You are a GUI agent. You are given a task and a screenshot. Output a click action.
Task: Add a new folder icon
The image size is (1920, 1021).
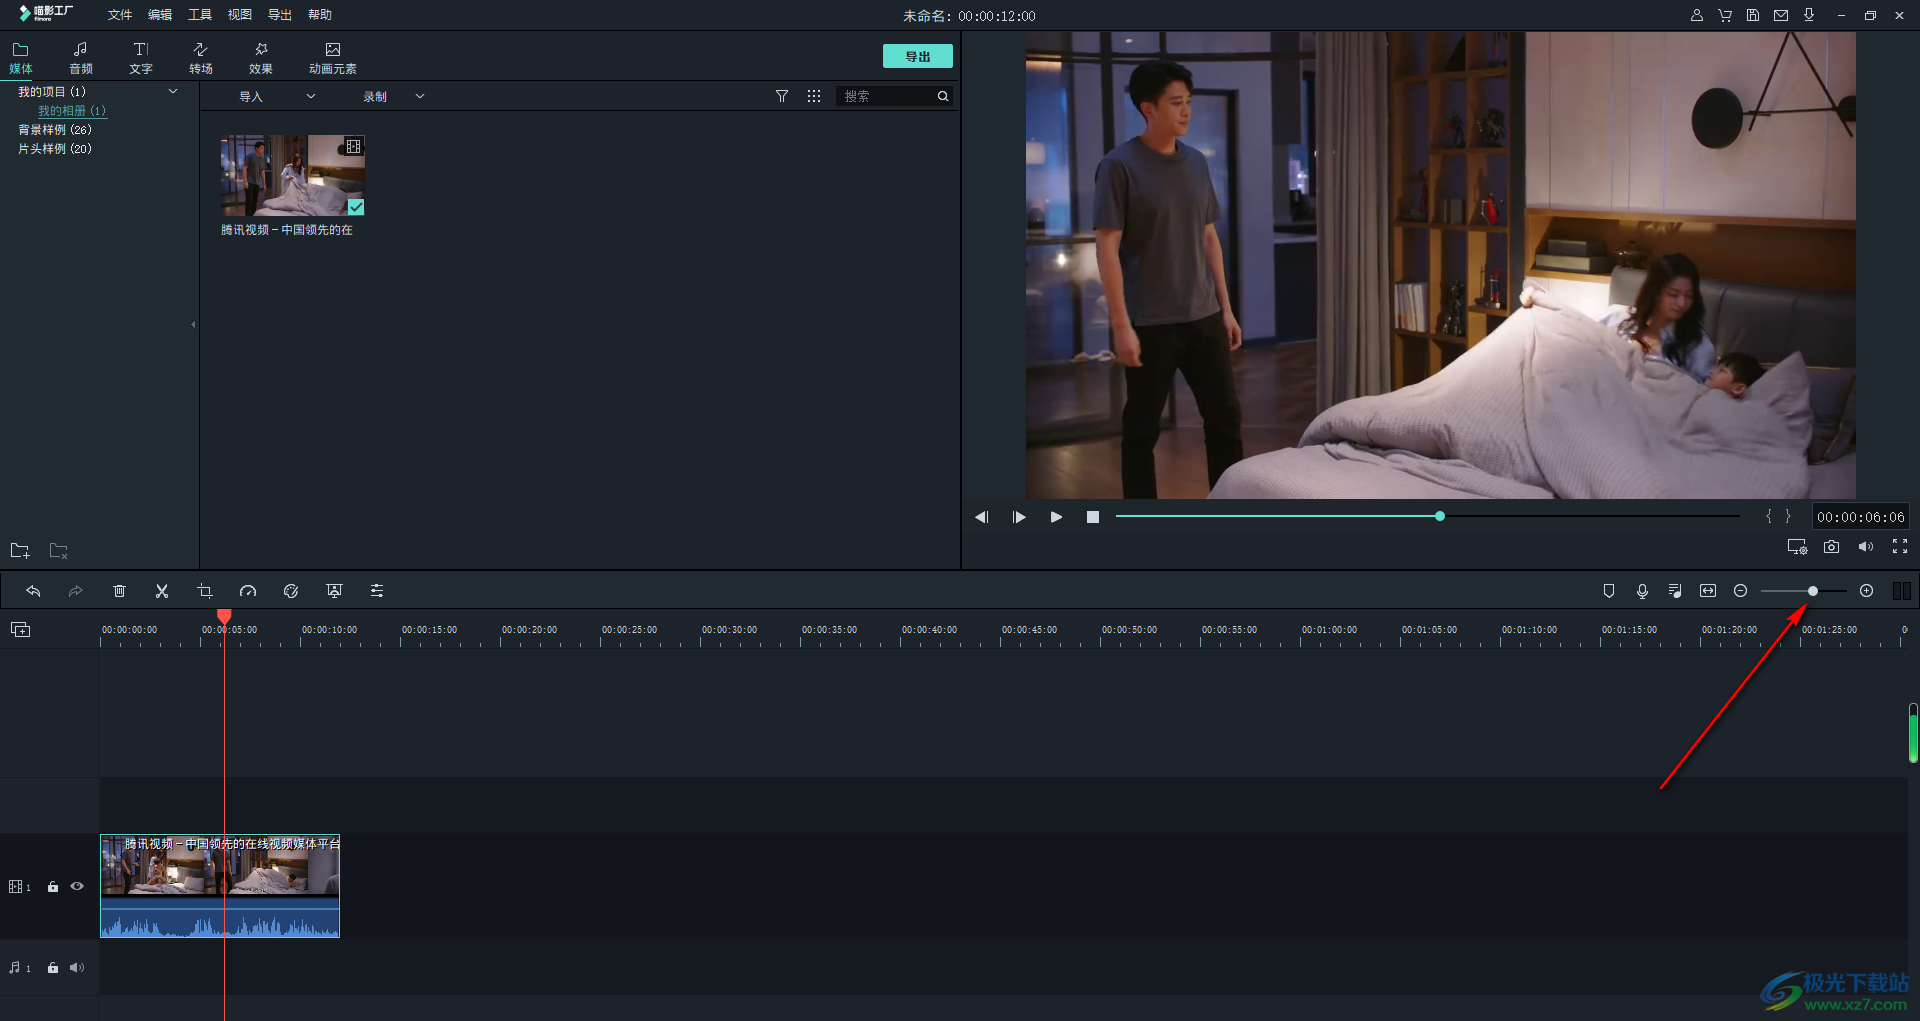point(20,551)
